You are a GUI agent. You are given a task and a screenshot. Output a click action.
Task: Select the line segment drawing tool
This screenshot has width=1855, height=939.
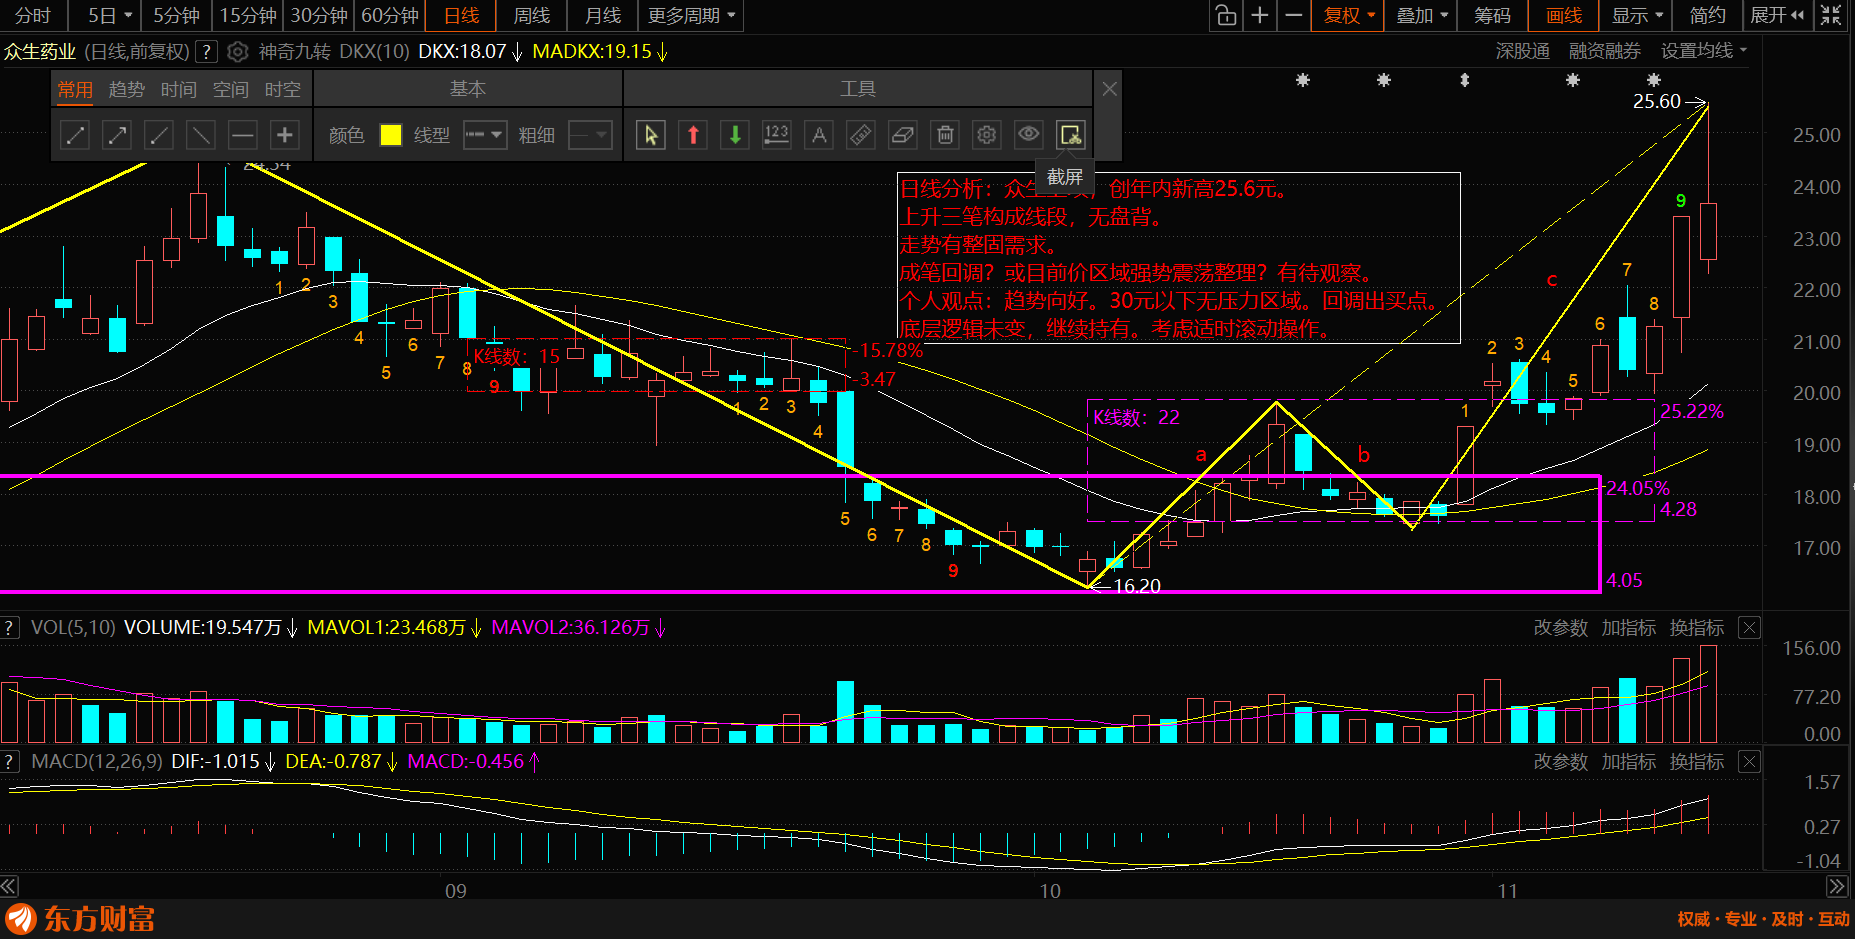point(75,135)
